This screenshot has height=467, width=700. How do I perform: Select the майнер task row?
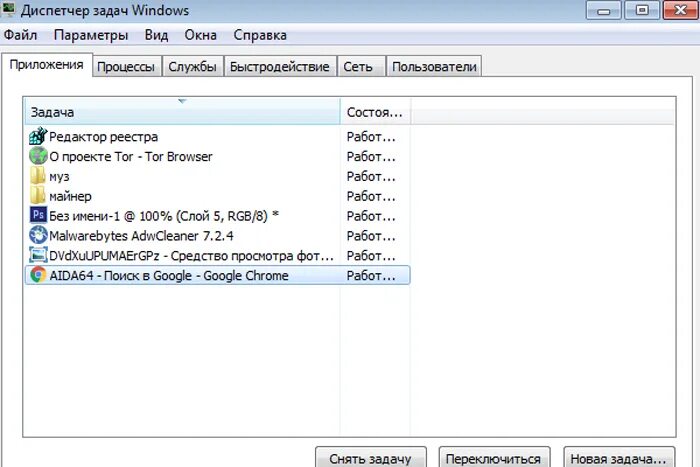[x=217, y=196]
